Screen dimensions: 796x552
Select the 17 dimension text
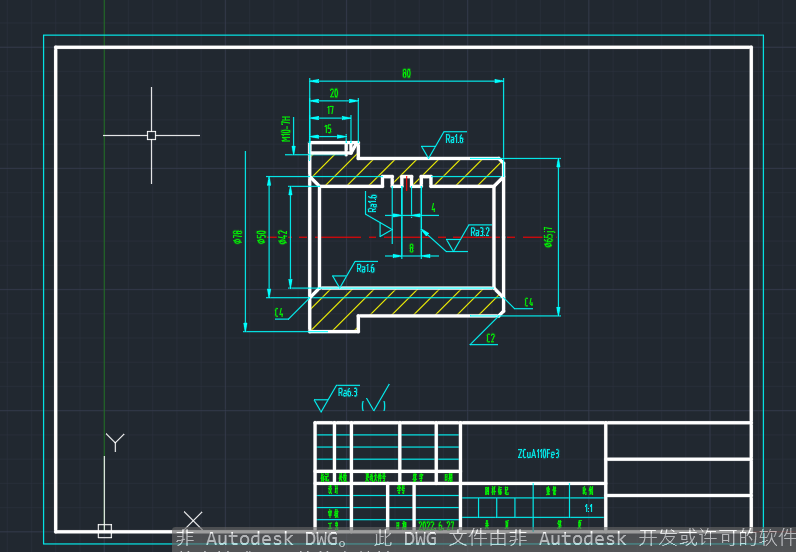pyautogui.click(x=330, y=110)
